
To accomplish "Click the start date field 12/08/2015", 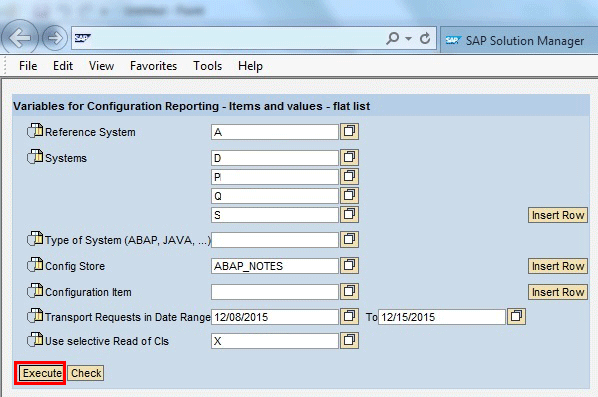I will click(275, 317).
